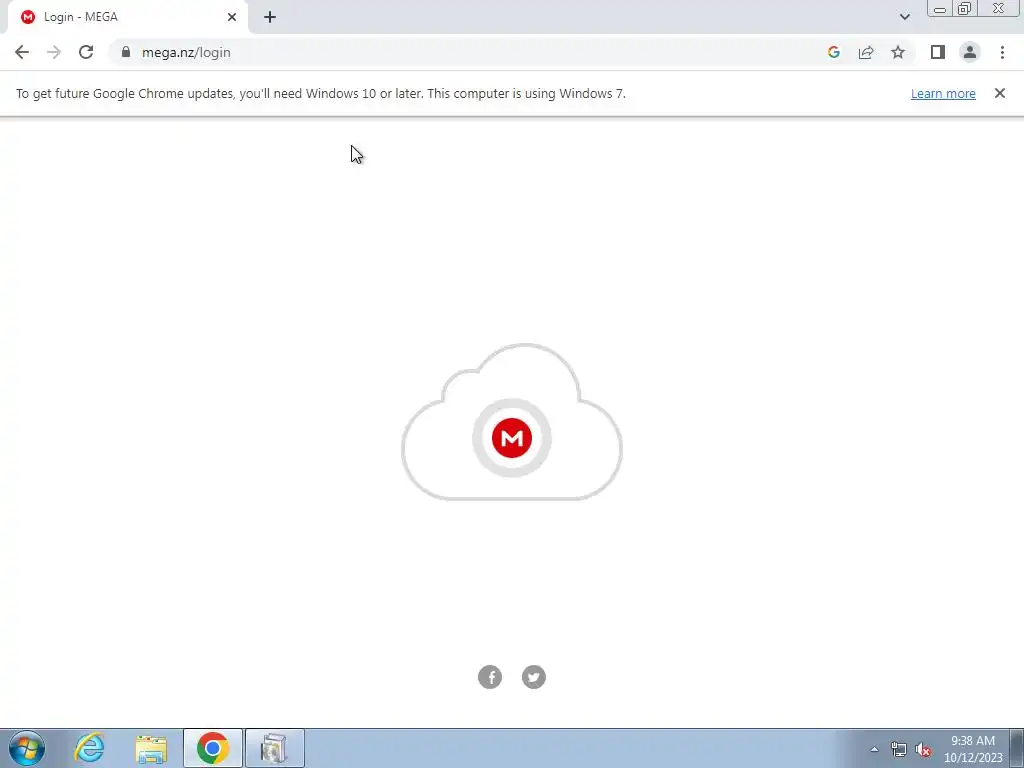Expand the tab search chevron

tap(904, 17)
